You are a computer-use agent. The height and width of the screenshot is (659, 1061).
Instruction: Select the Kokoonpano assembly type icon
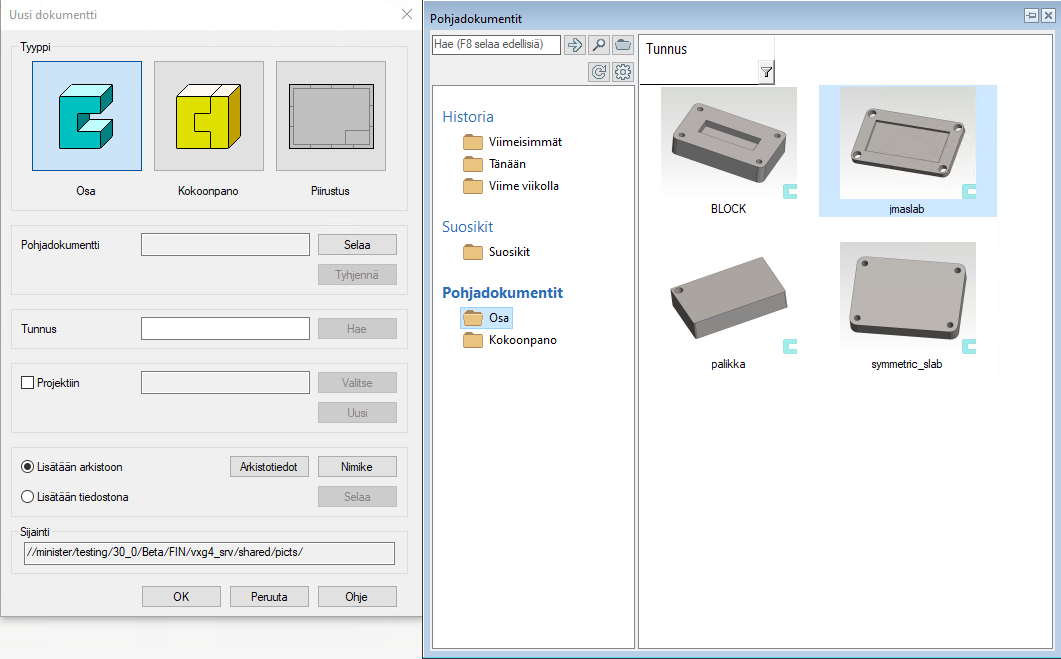pos(208,116)
